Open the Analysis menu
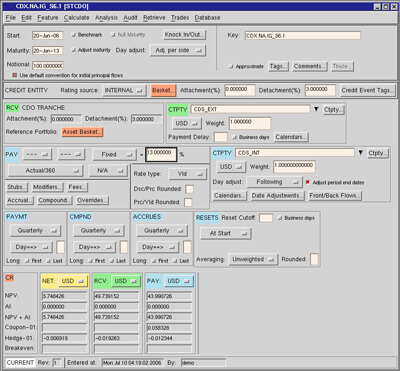Image resolution: width=400 pixels, height=371 pixels. point(106,18)
